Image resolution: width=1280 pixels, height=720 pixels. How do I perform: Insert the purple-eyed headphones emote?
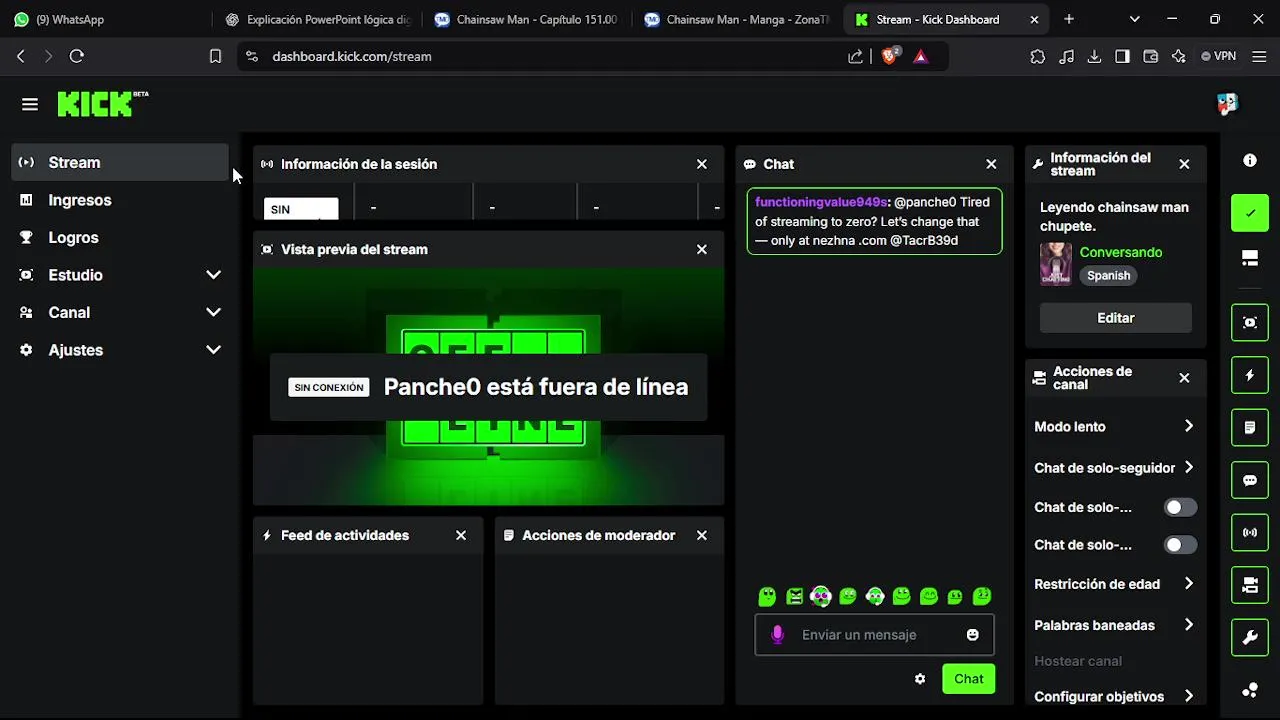821,596
